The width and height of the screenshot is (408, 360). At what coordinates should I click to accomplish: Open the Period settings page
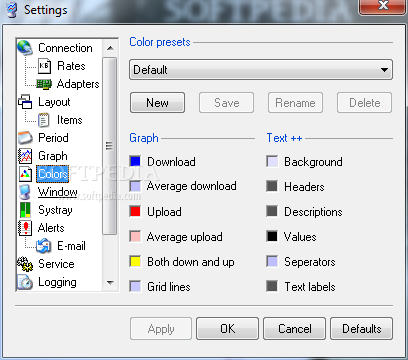(x=53, y=138)
